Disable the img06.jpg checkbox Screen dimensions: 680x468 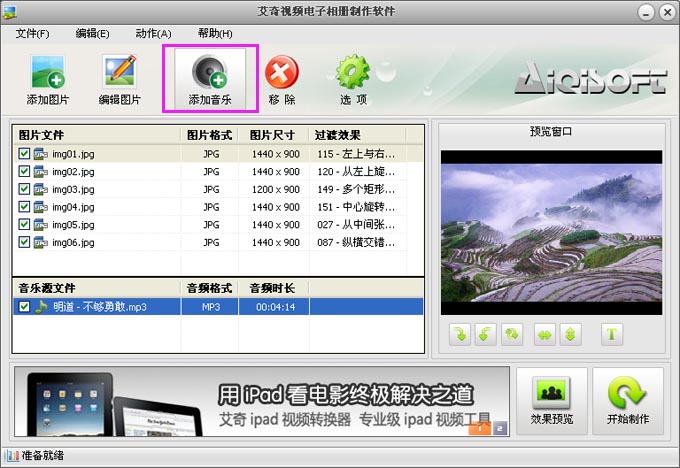tap(24, 242)
